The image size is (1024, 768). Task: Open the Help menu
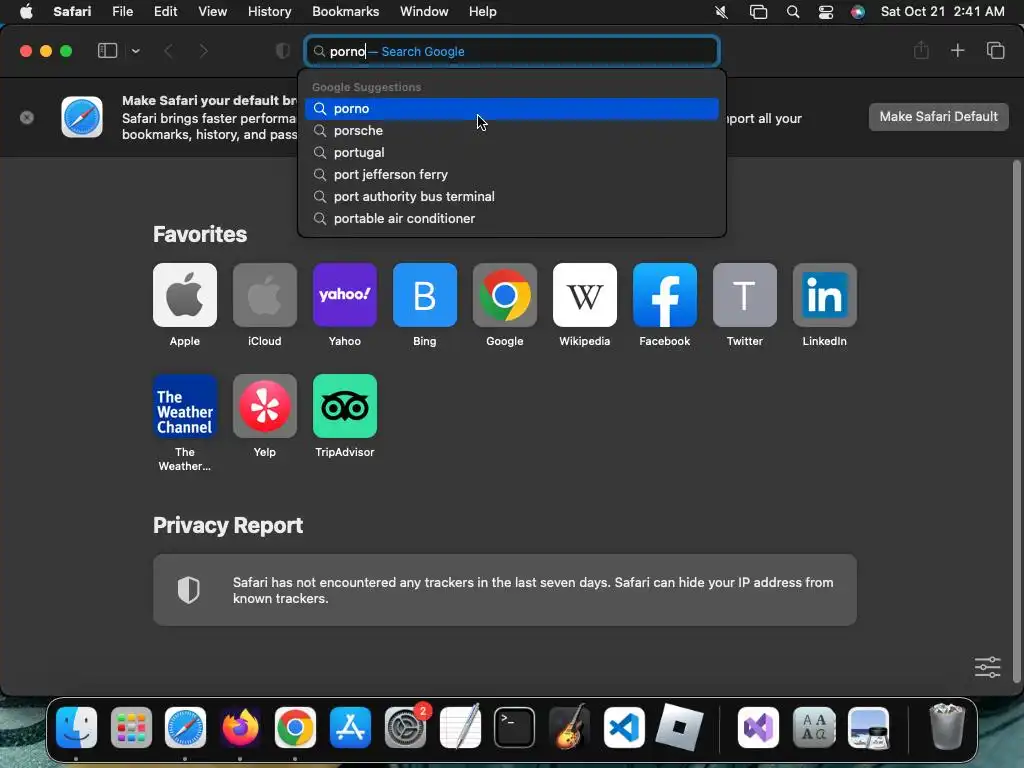tap(483, 12)
